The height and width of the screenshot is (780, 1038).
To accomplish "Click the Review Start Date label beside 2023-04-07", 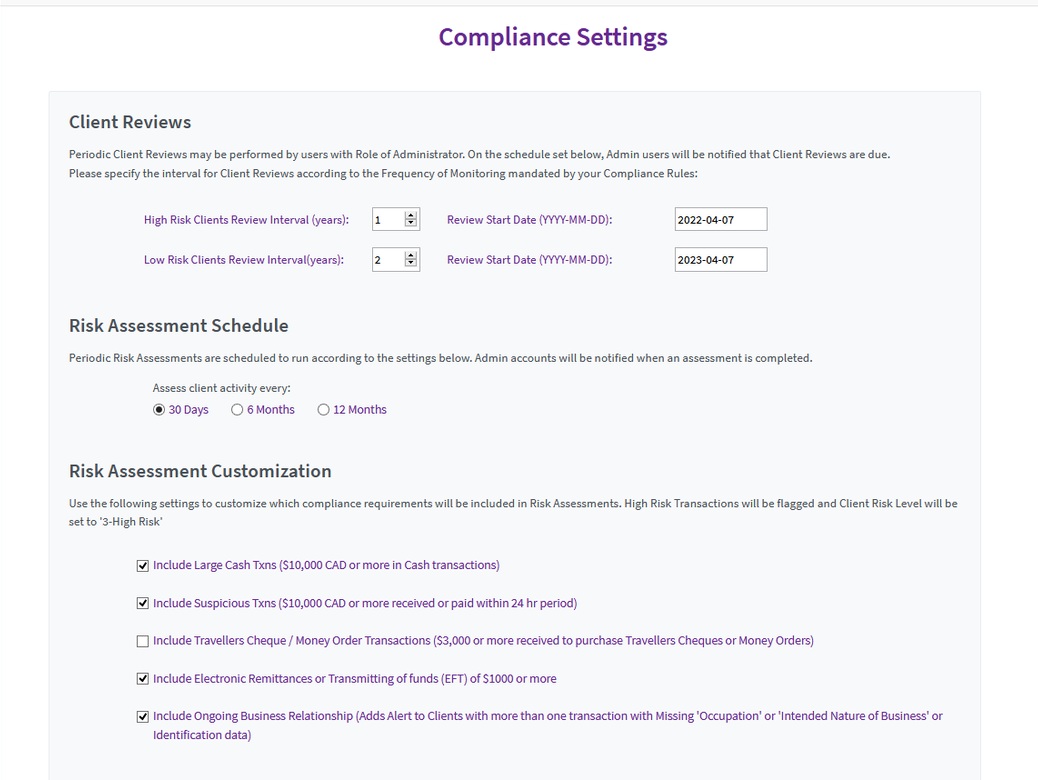I will pyautogui.click(x=530, y=260).
